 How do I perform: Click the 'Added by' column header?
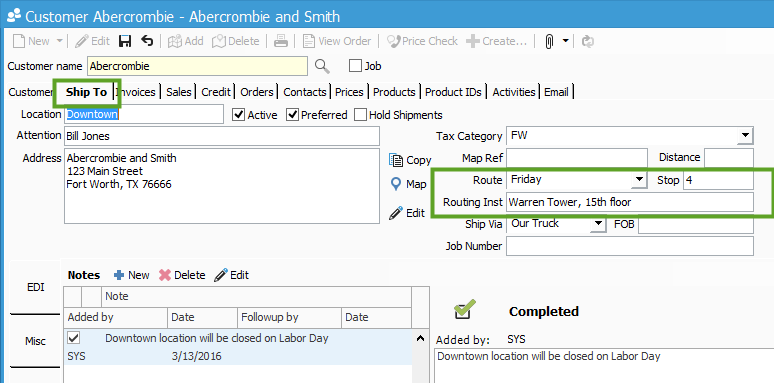click(116, 317)
